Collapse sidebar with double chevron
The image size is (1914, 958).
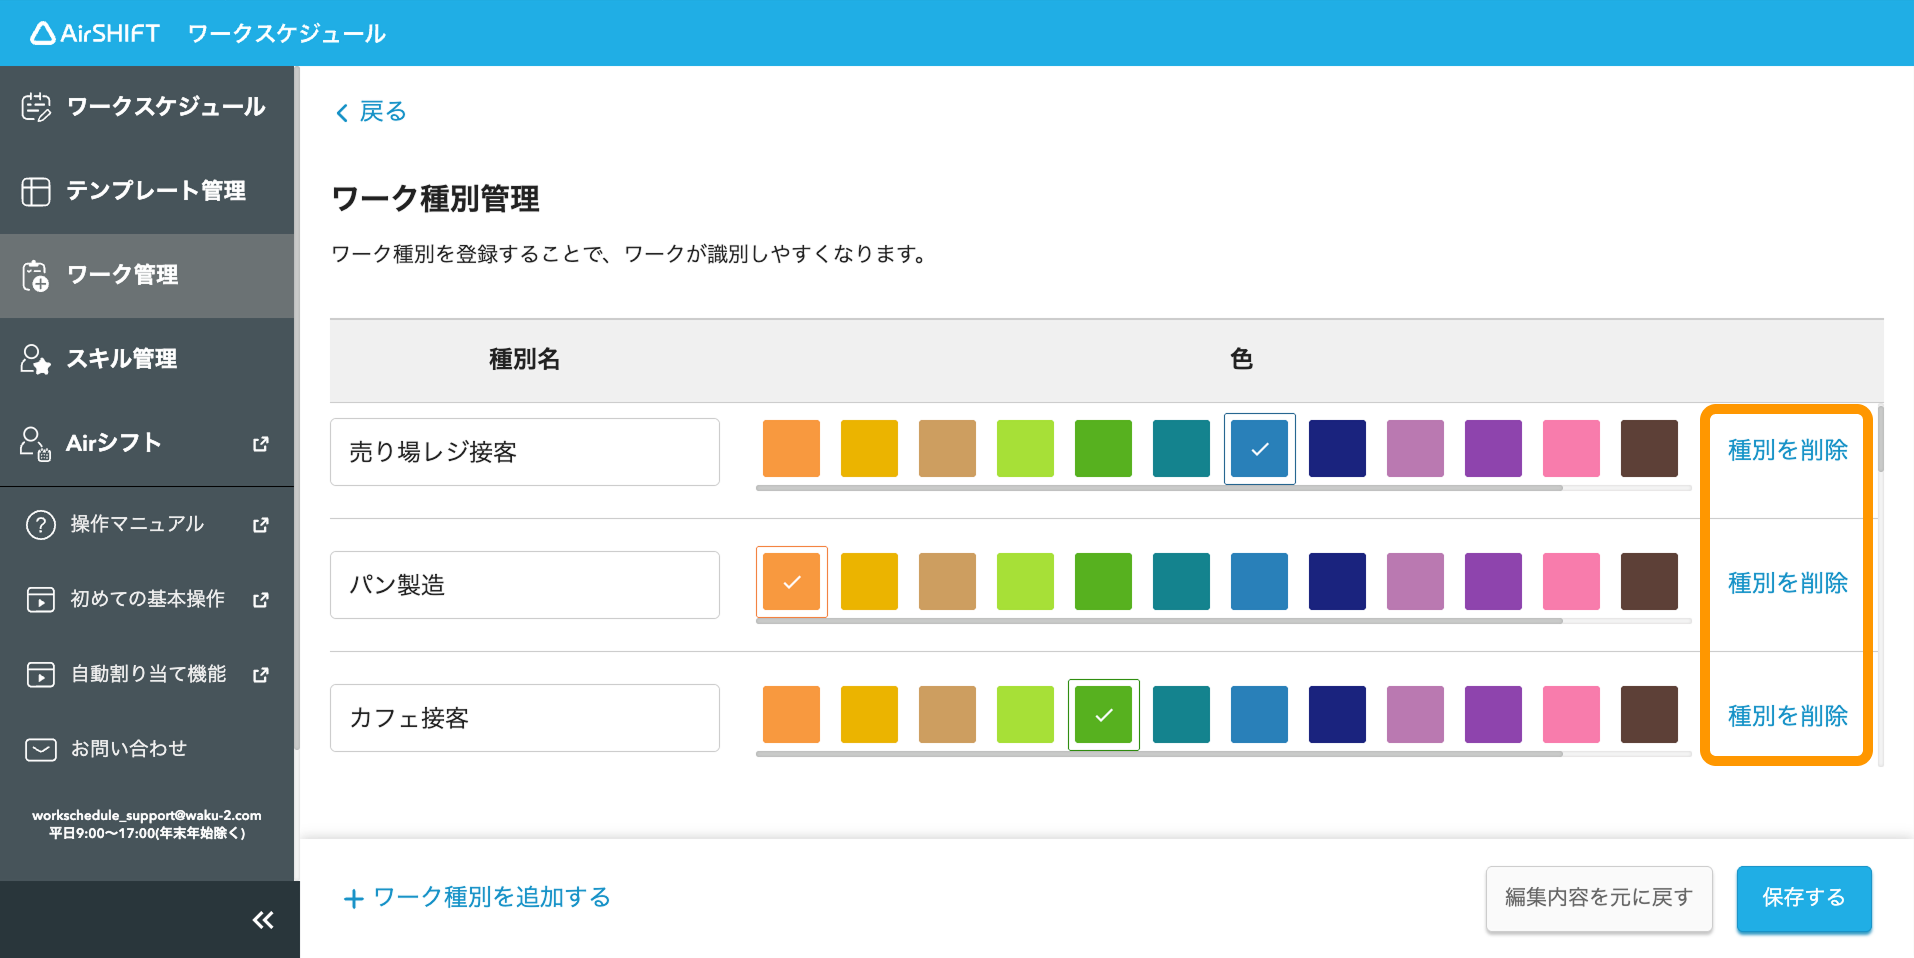(263, 920)
